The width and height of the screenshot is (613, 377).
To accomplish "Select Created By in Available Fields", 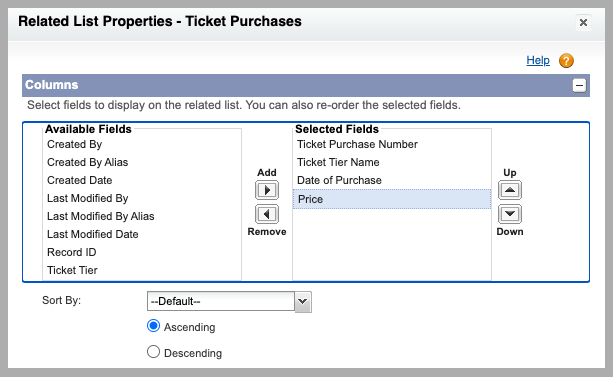I will (x=142, y=144).
